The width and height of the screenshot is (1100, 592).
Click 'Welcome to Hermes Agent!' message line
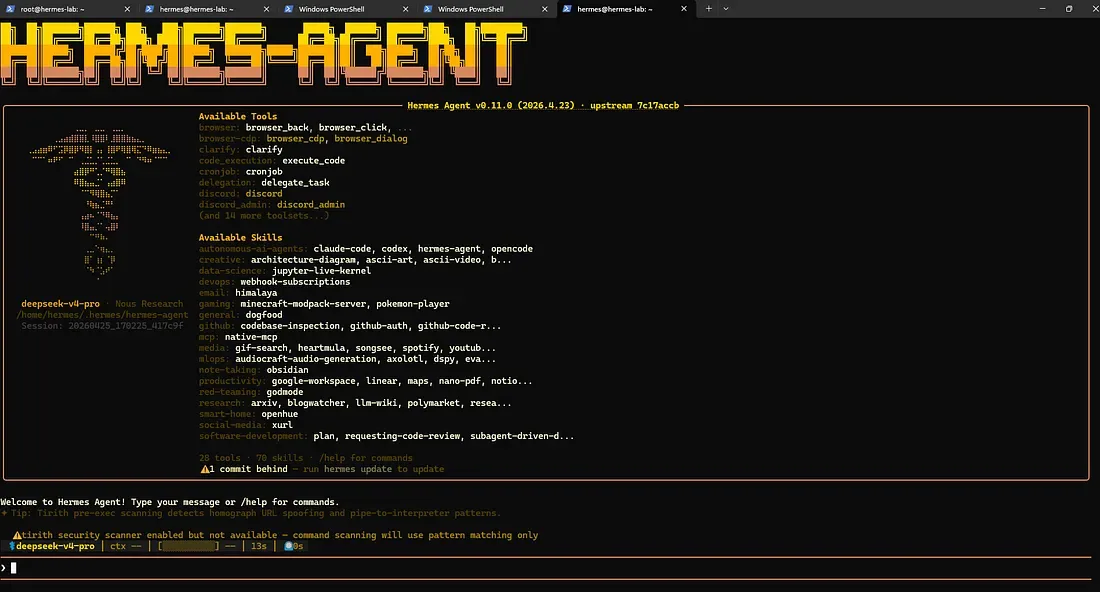(x=170, y=502)
